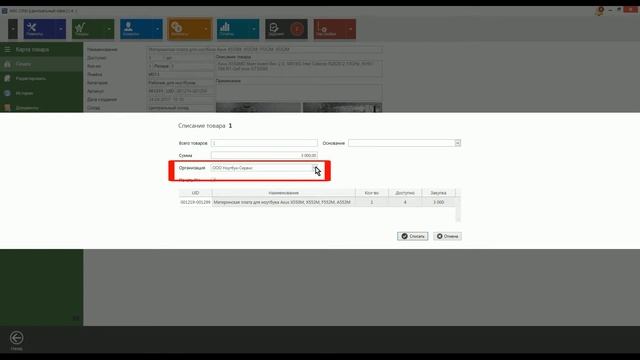Viewport: 640px width, 360px height.
Task: Click the narrow dark arrow tile at toolbar start
Action: pos(13,29)
